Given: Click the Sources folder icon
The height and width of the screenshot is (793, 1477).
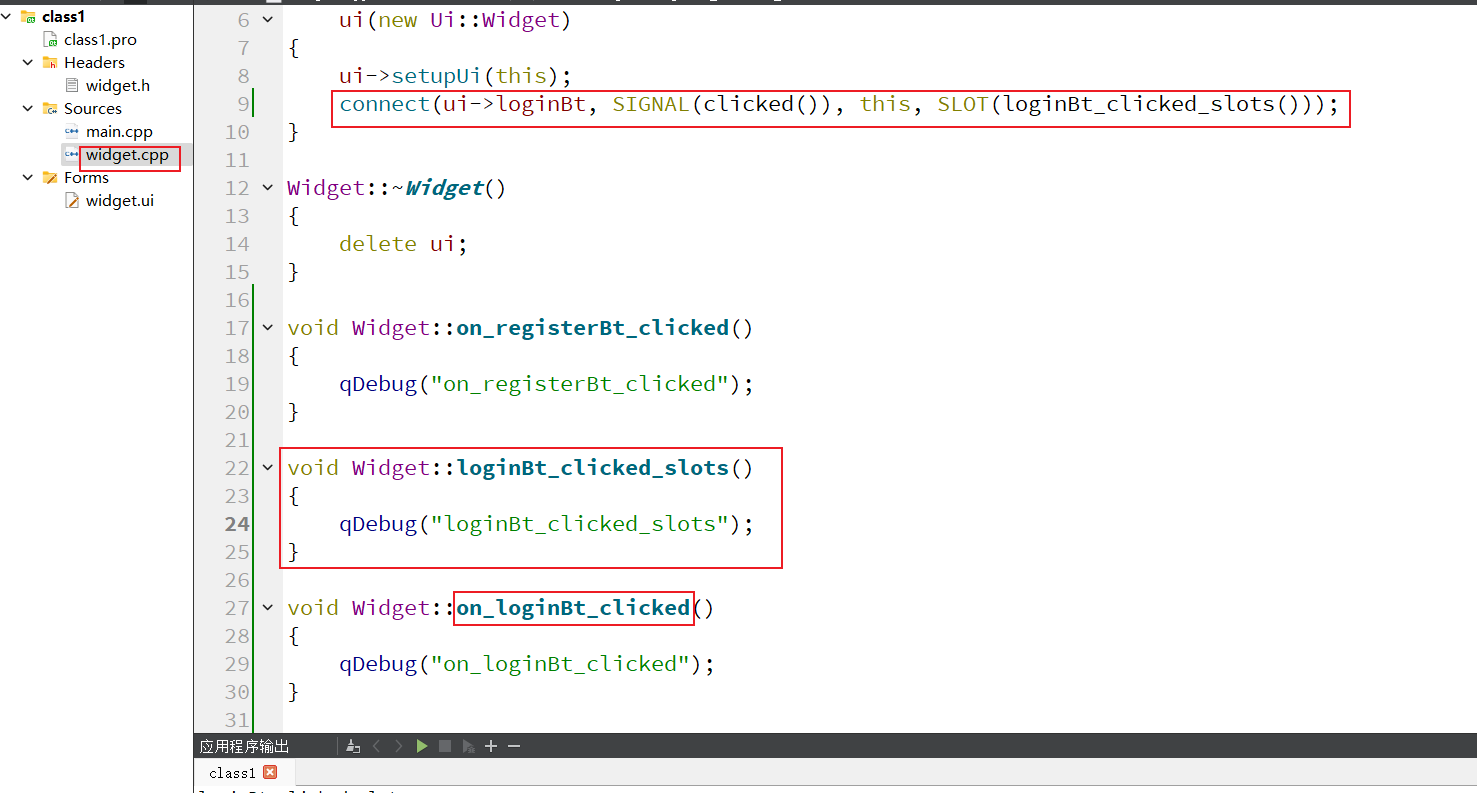Looking at the screenshot, I should [x=50, y=109].
